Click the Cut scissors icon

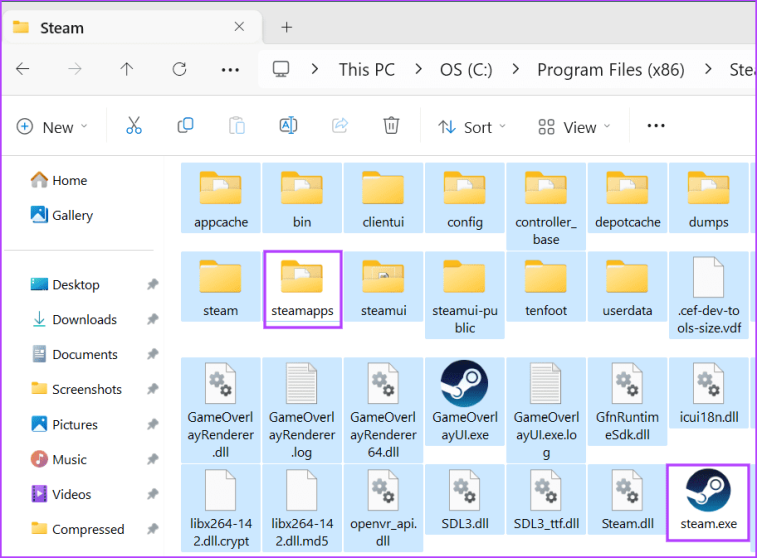click(134, 126)
